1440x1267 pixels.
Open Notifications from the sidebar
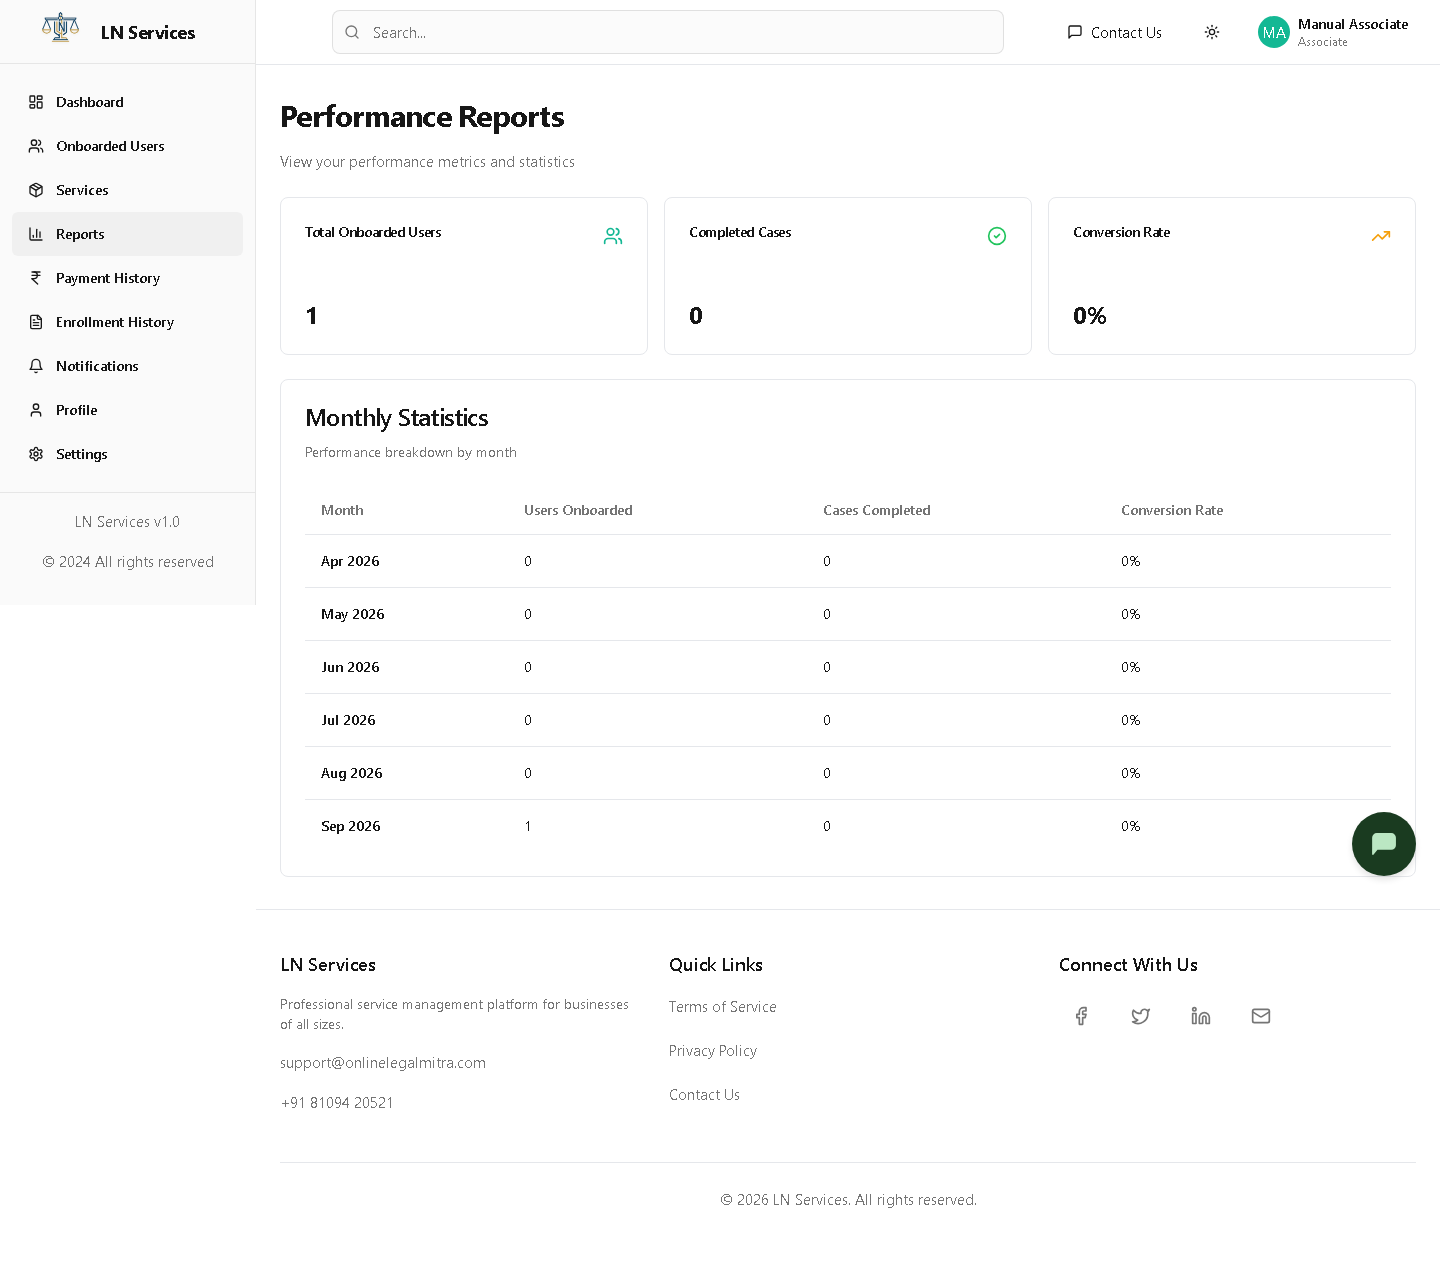point(127,366)
